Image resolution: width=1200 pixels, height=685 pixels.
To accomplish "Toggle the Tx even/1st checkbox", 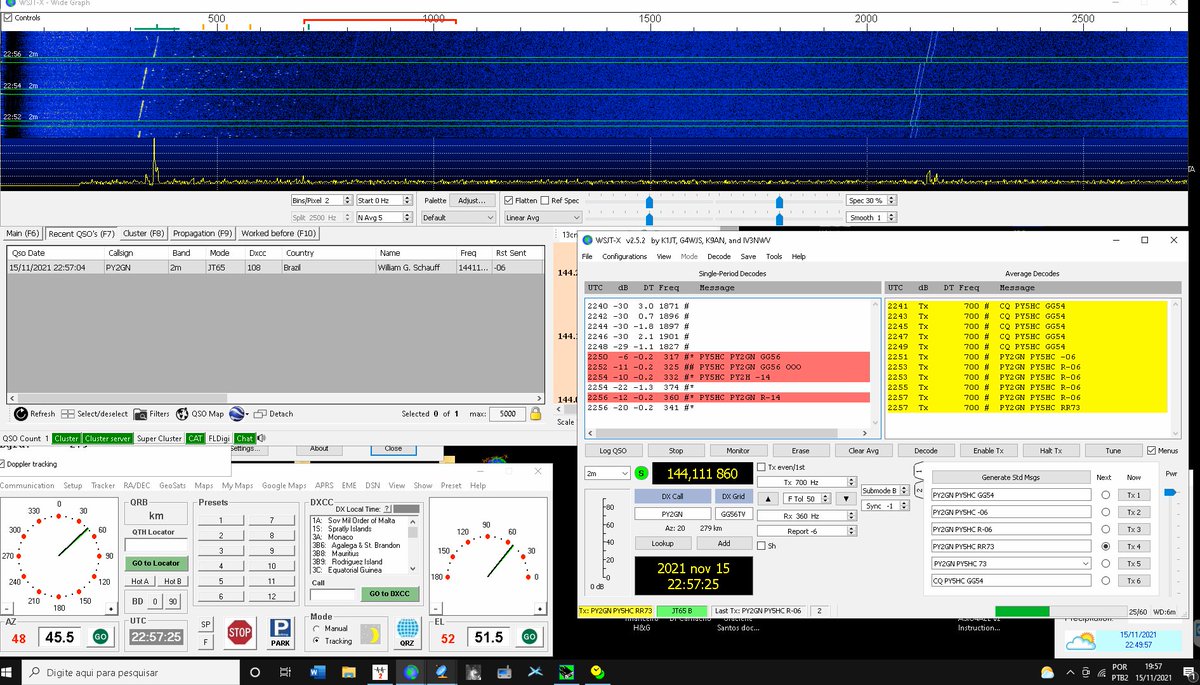I will [x=761, y=467].
